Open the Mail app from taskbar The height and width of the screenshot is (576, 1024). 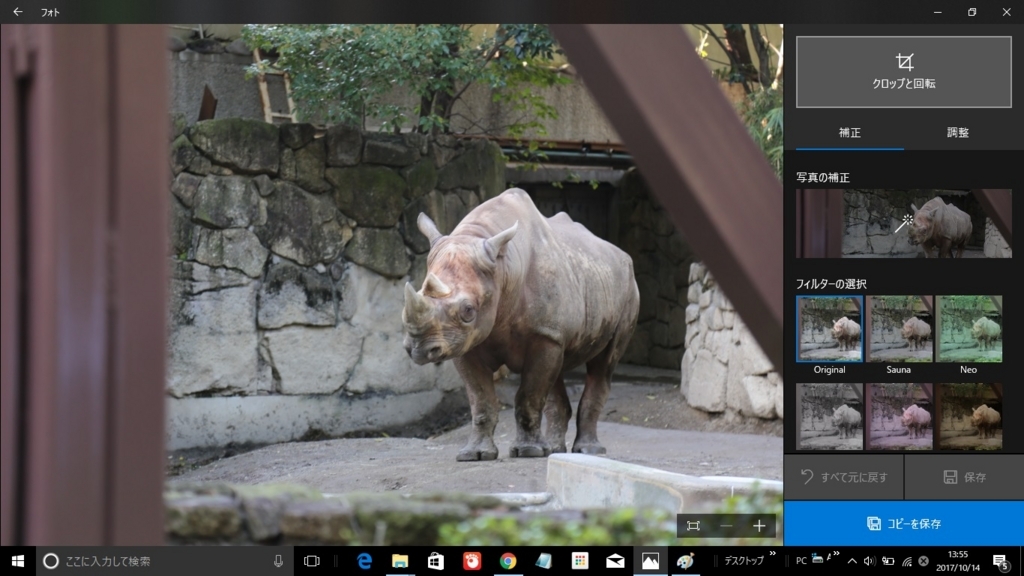(x=615, y=561)
